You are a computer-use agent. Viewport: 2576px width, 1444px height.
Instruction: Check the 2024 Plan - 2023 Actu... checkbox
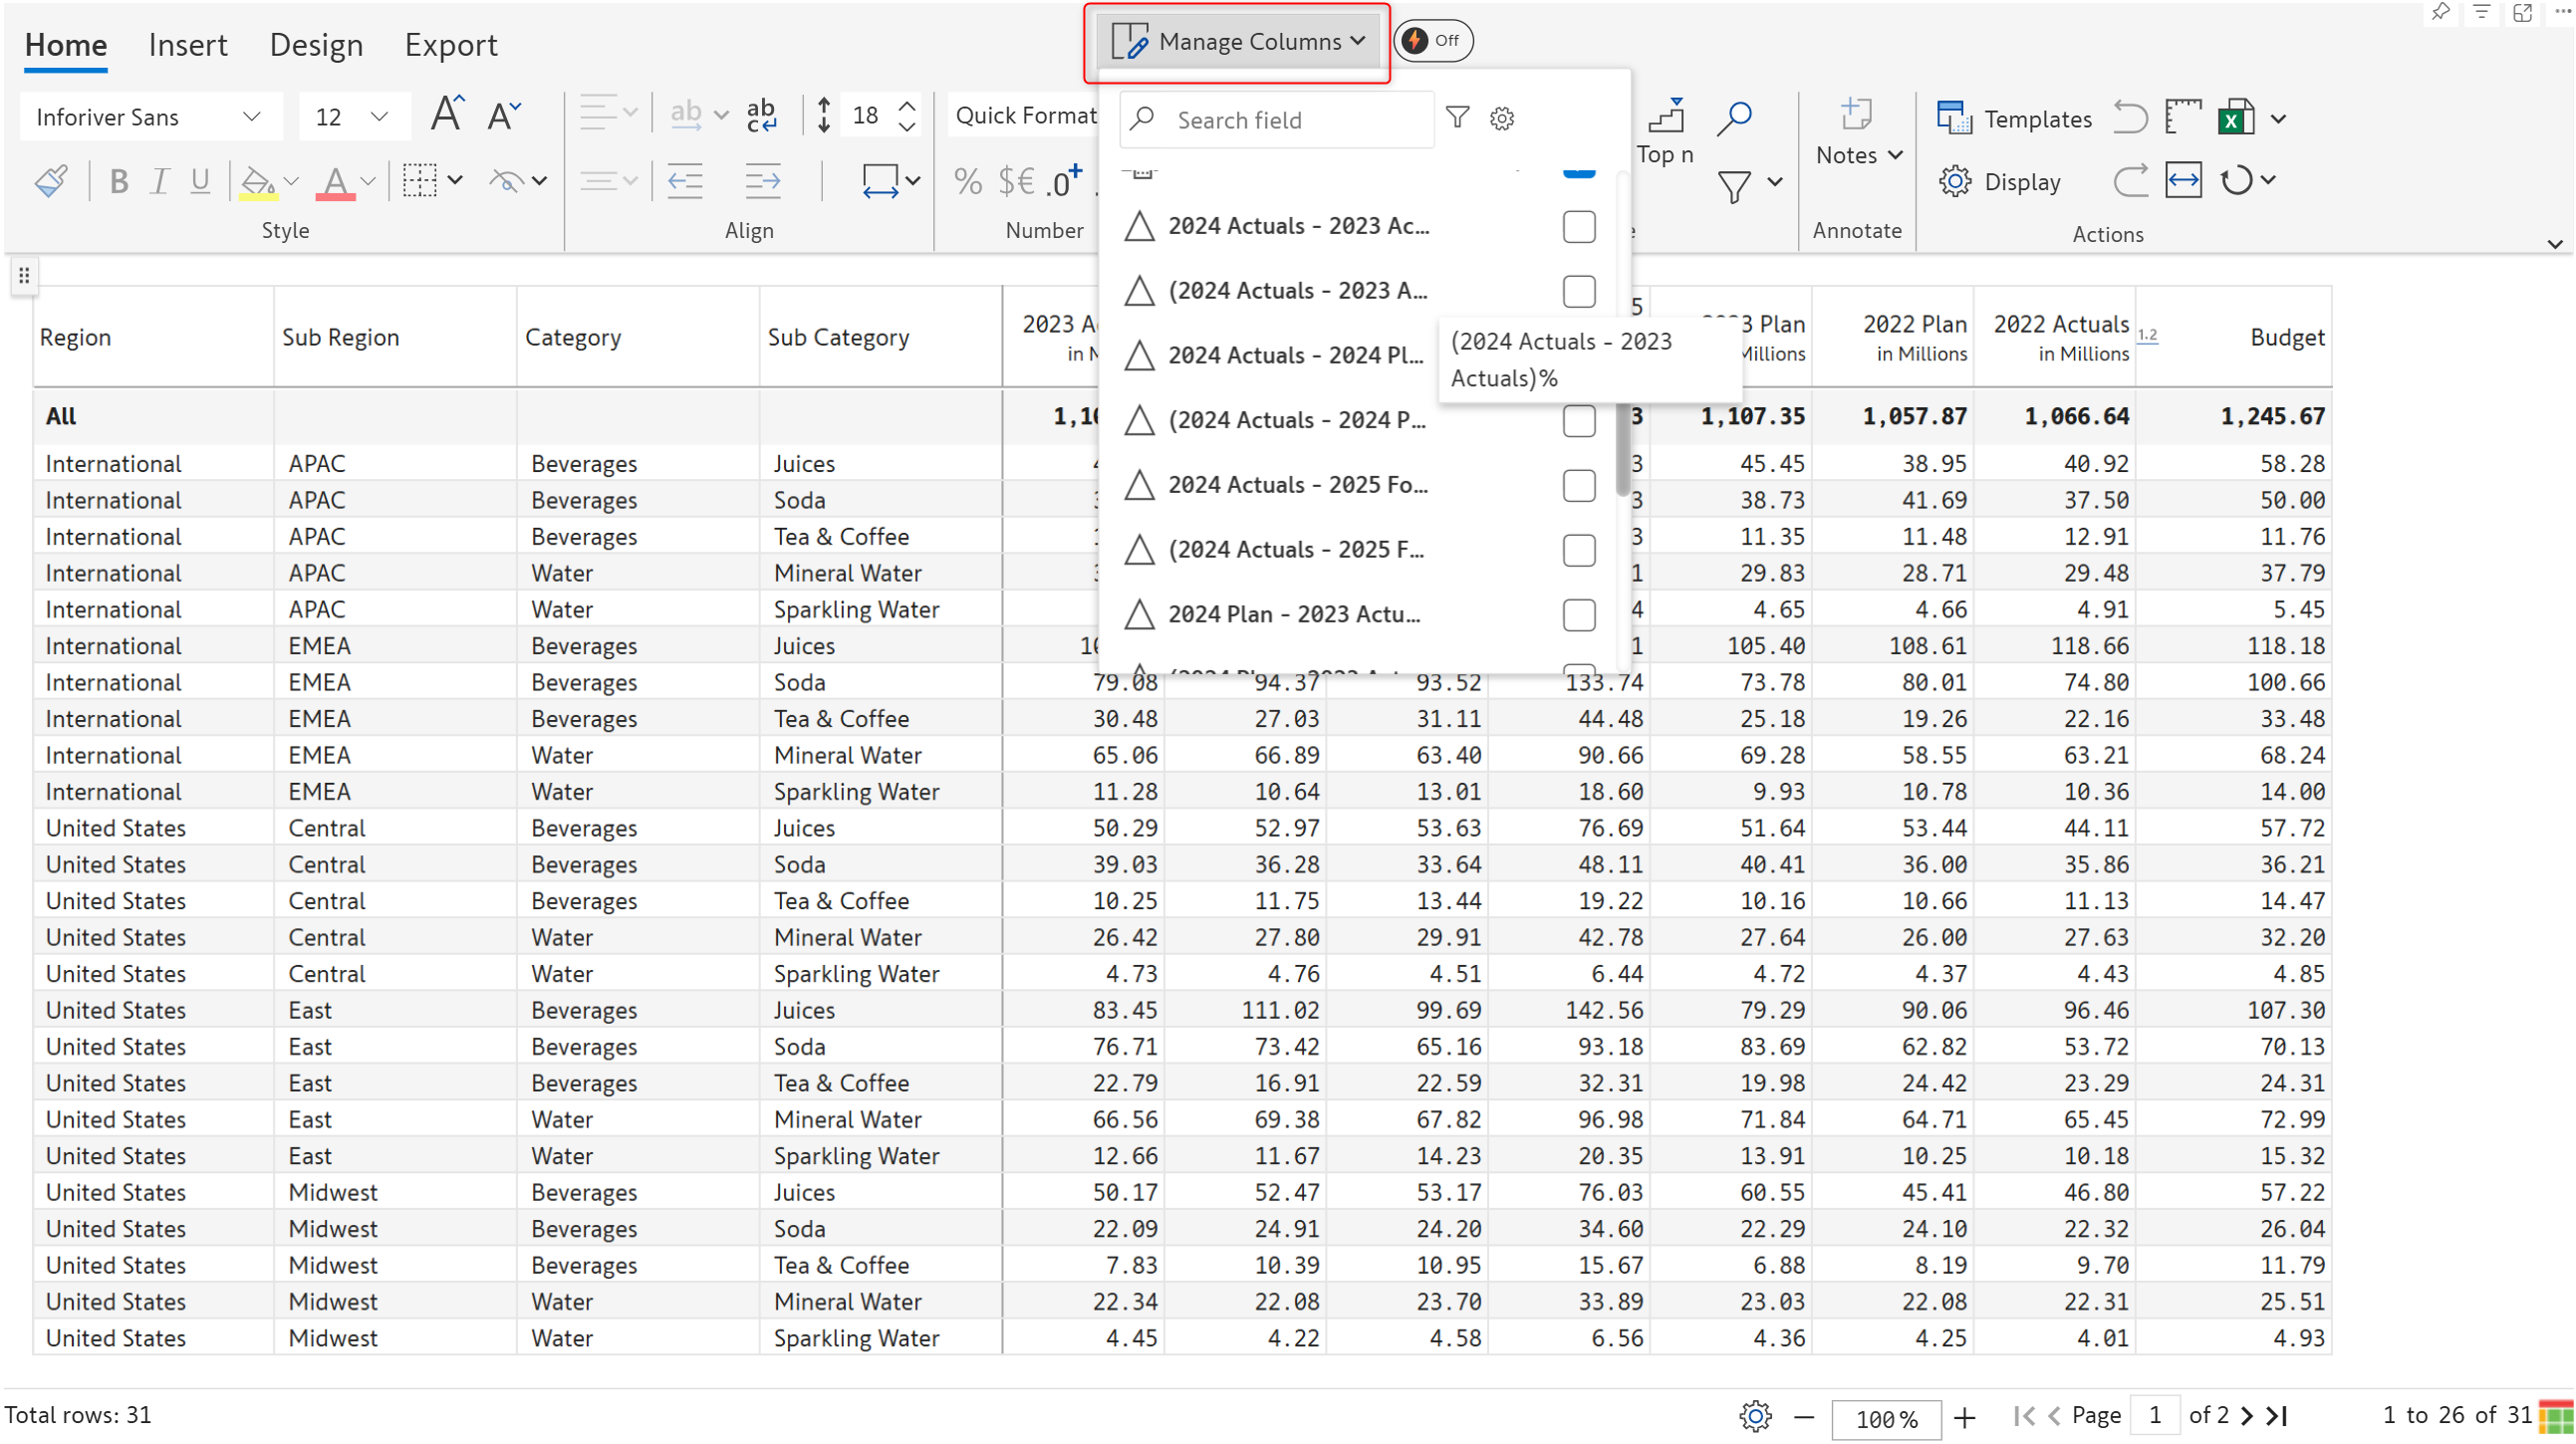1578,615
